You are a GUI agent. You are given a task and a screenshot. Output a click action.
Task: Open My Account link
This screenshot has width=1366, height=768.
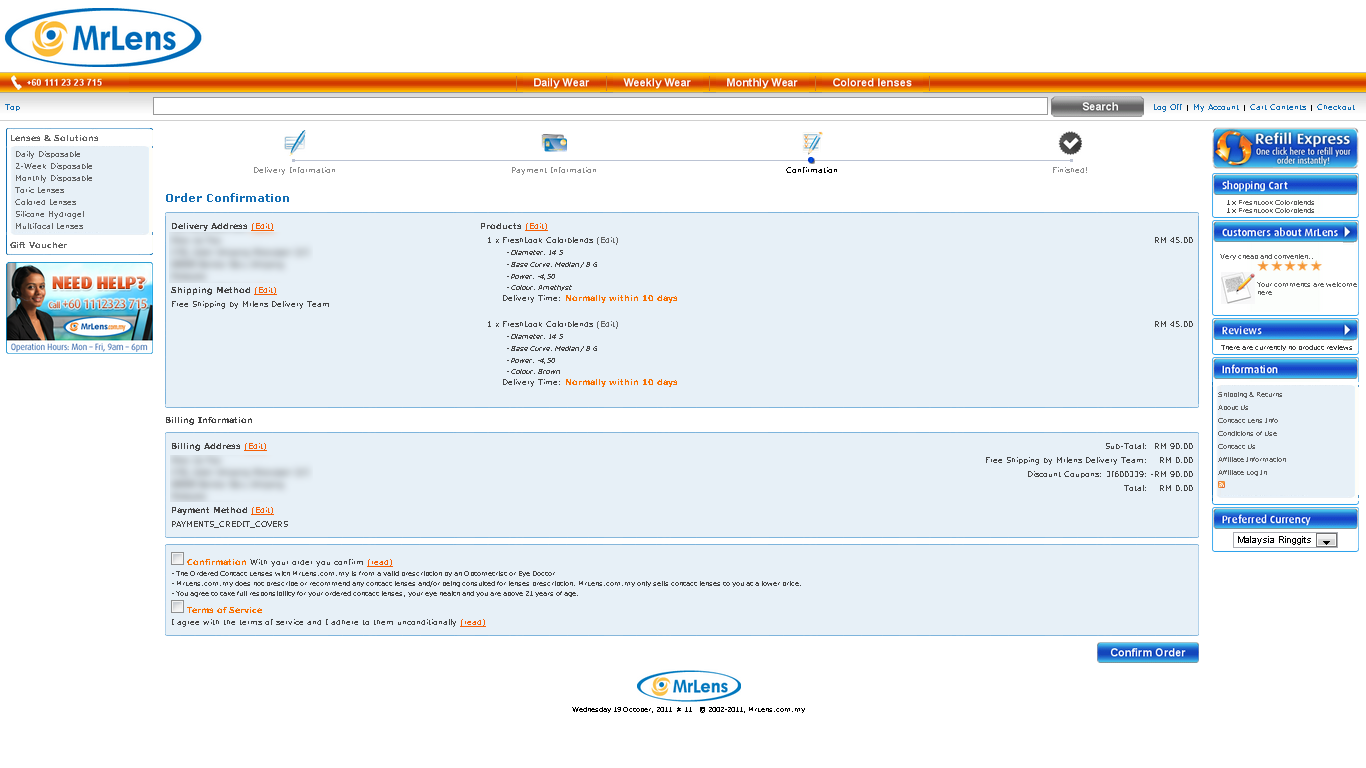point(1216,107)
